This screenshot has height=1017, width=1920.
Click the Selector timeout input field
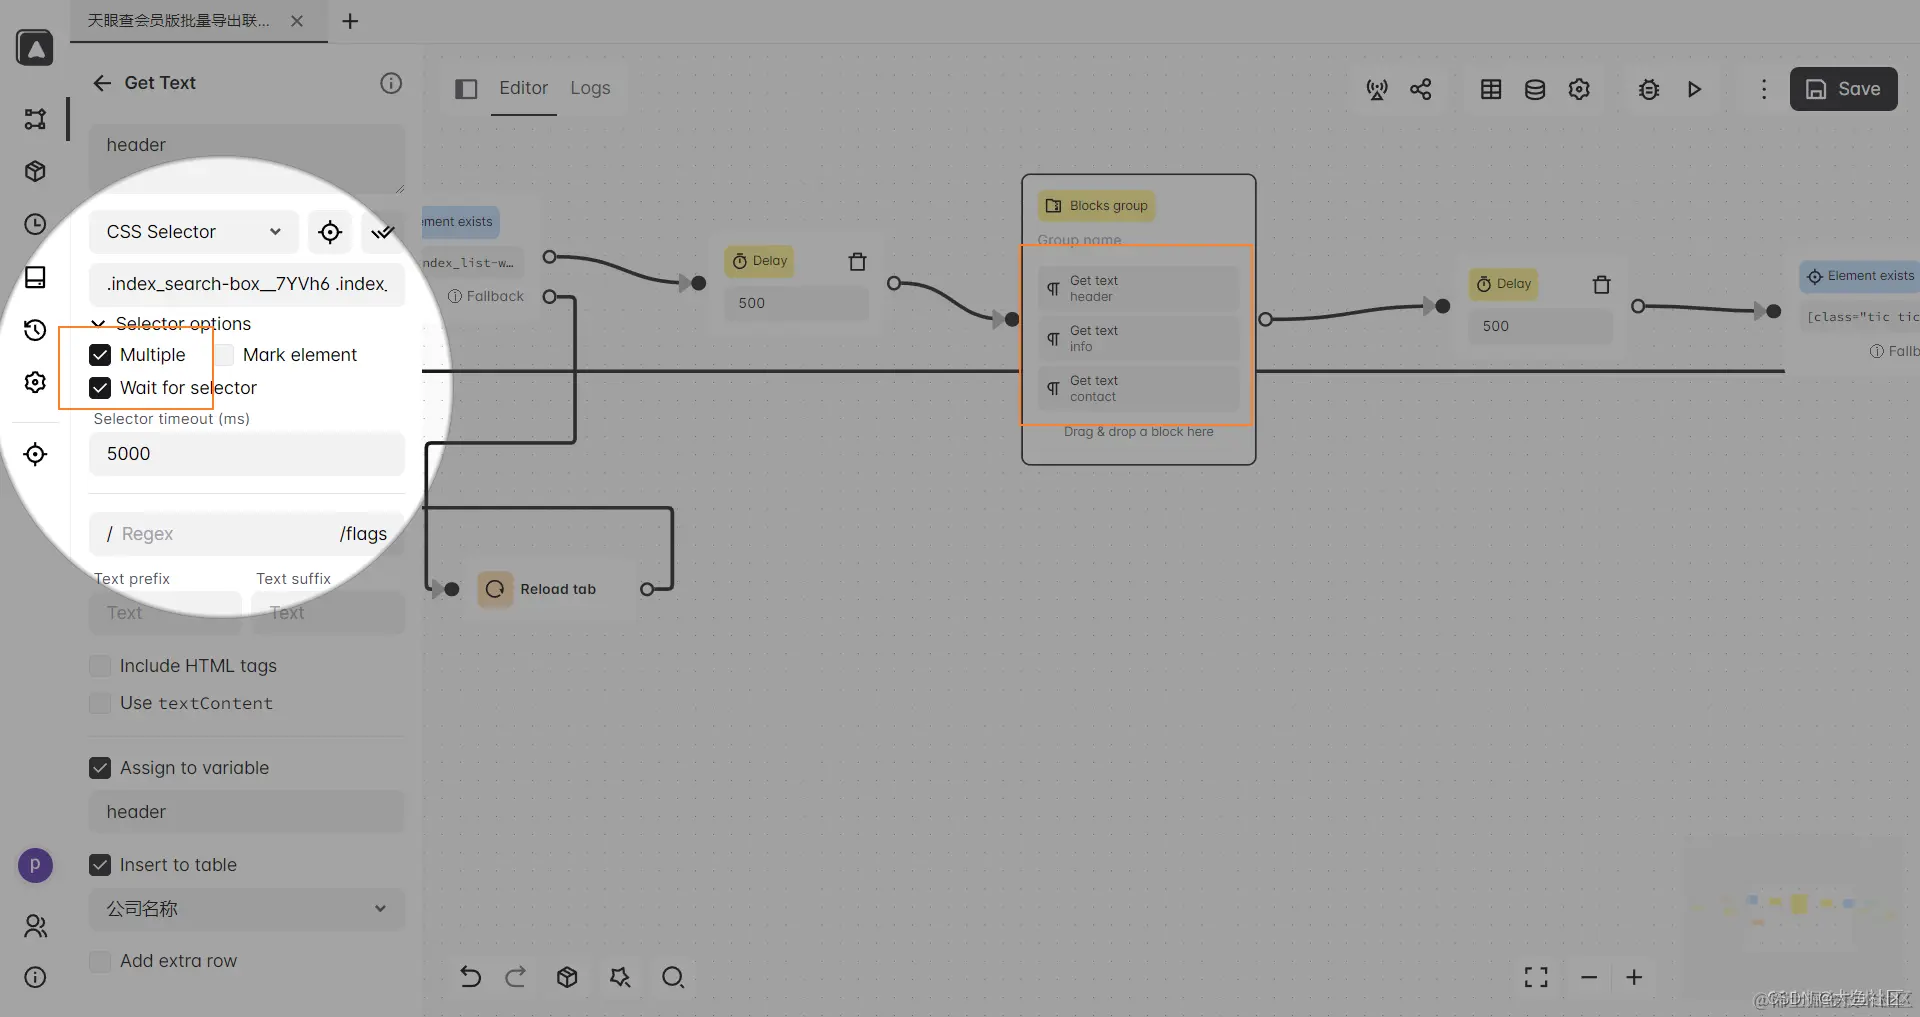point(247,454)
